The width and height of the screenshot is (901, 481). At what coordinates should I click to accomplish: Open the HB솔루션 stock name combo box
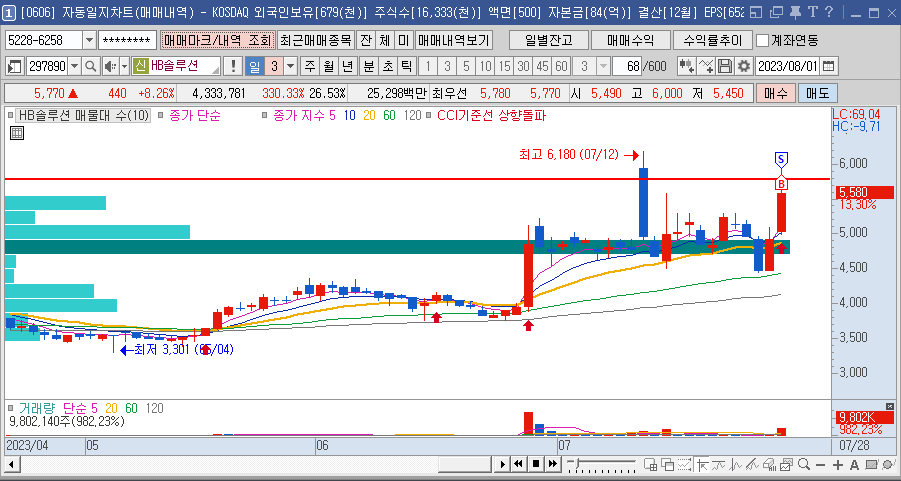177,66
